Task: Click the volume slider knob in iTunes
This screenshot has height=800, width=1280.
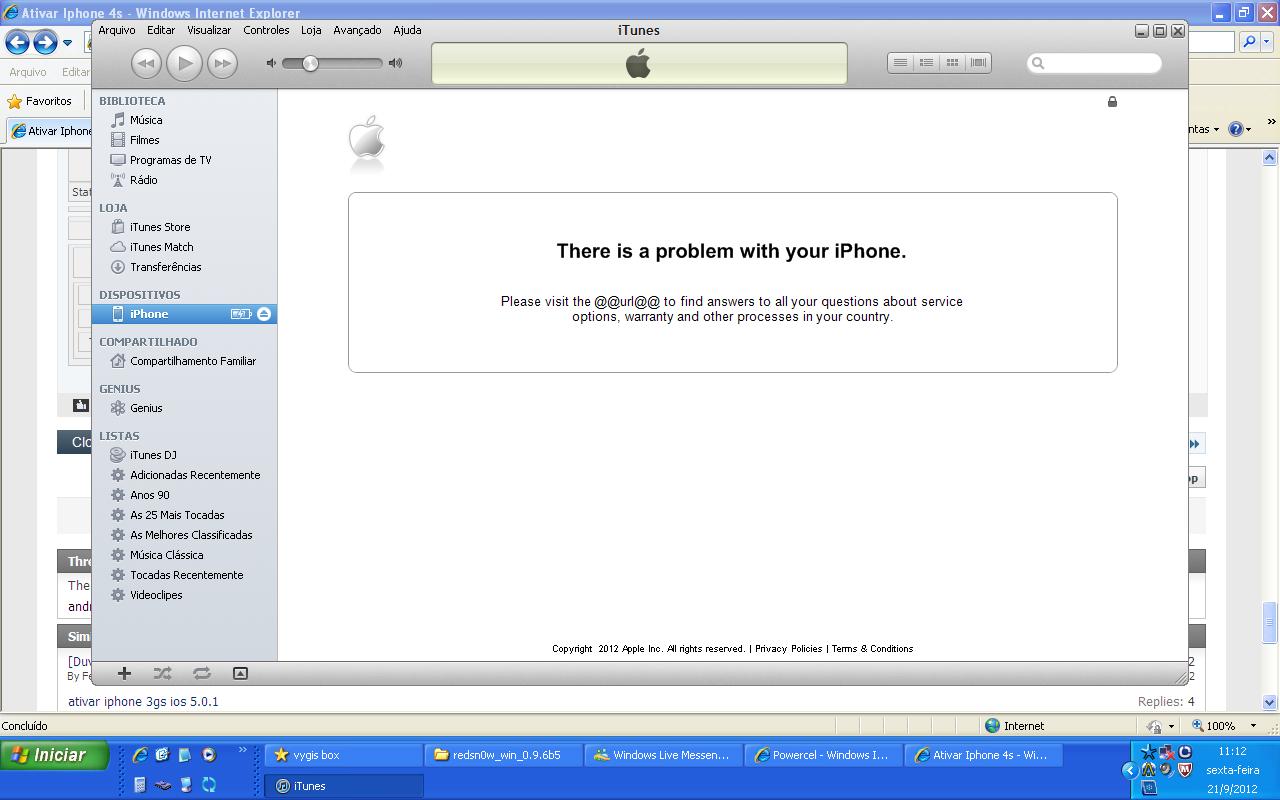Action: click(310, 63)
